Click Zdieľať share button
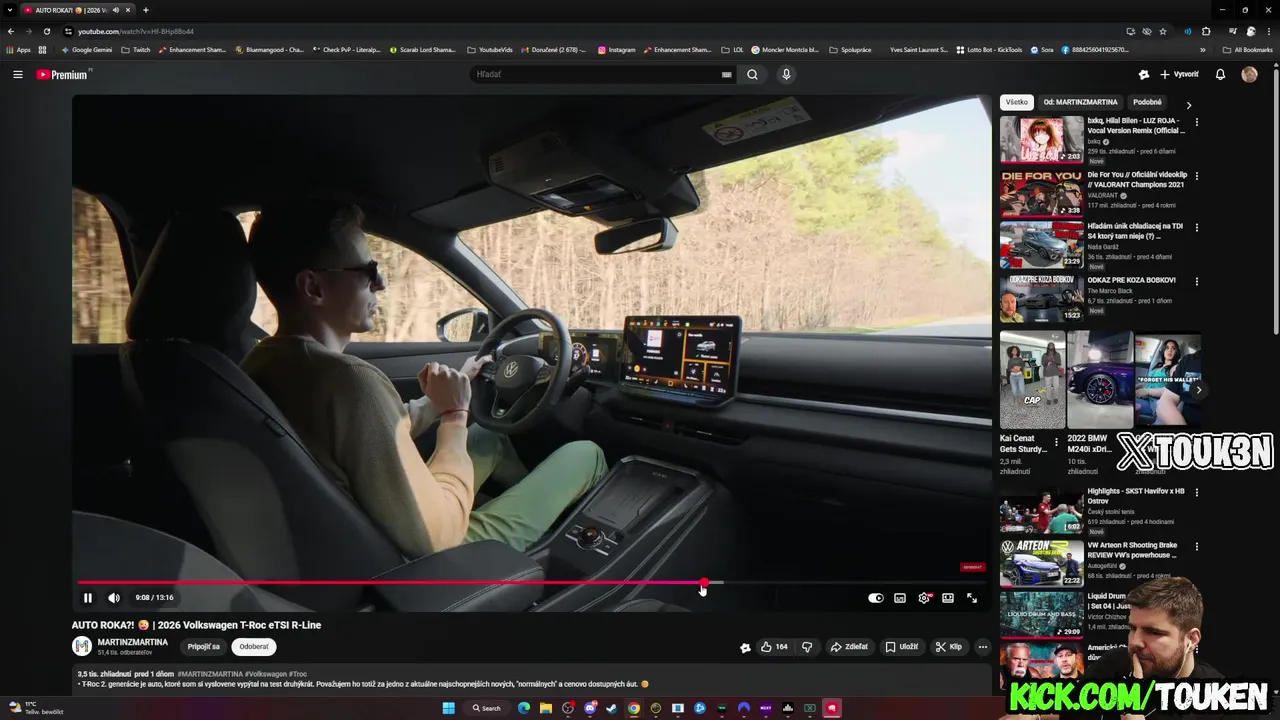1280x720 pixels. [x=849, y=647]
